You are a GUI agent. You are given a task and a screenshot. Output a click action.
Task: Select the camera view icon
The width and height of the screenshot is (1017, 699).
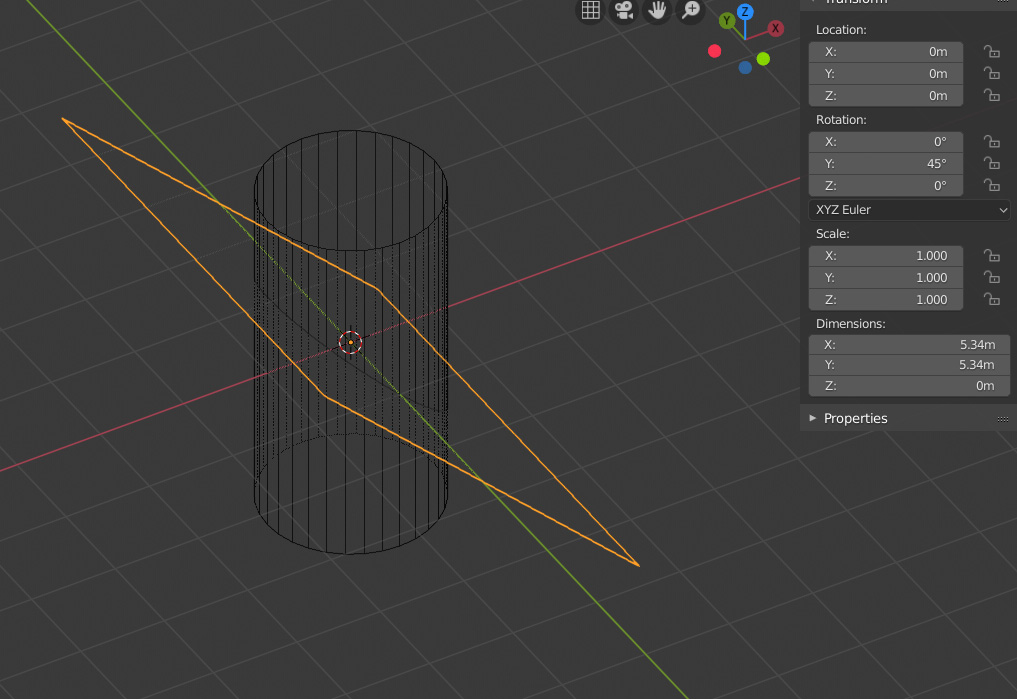click(x=623, y=11)
